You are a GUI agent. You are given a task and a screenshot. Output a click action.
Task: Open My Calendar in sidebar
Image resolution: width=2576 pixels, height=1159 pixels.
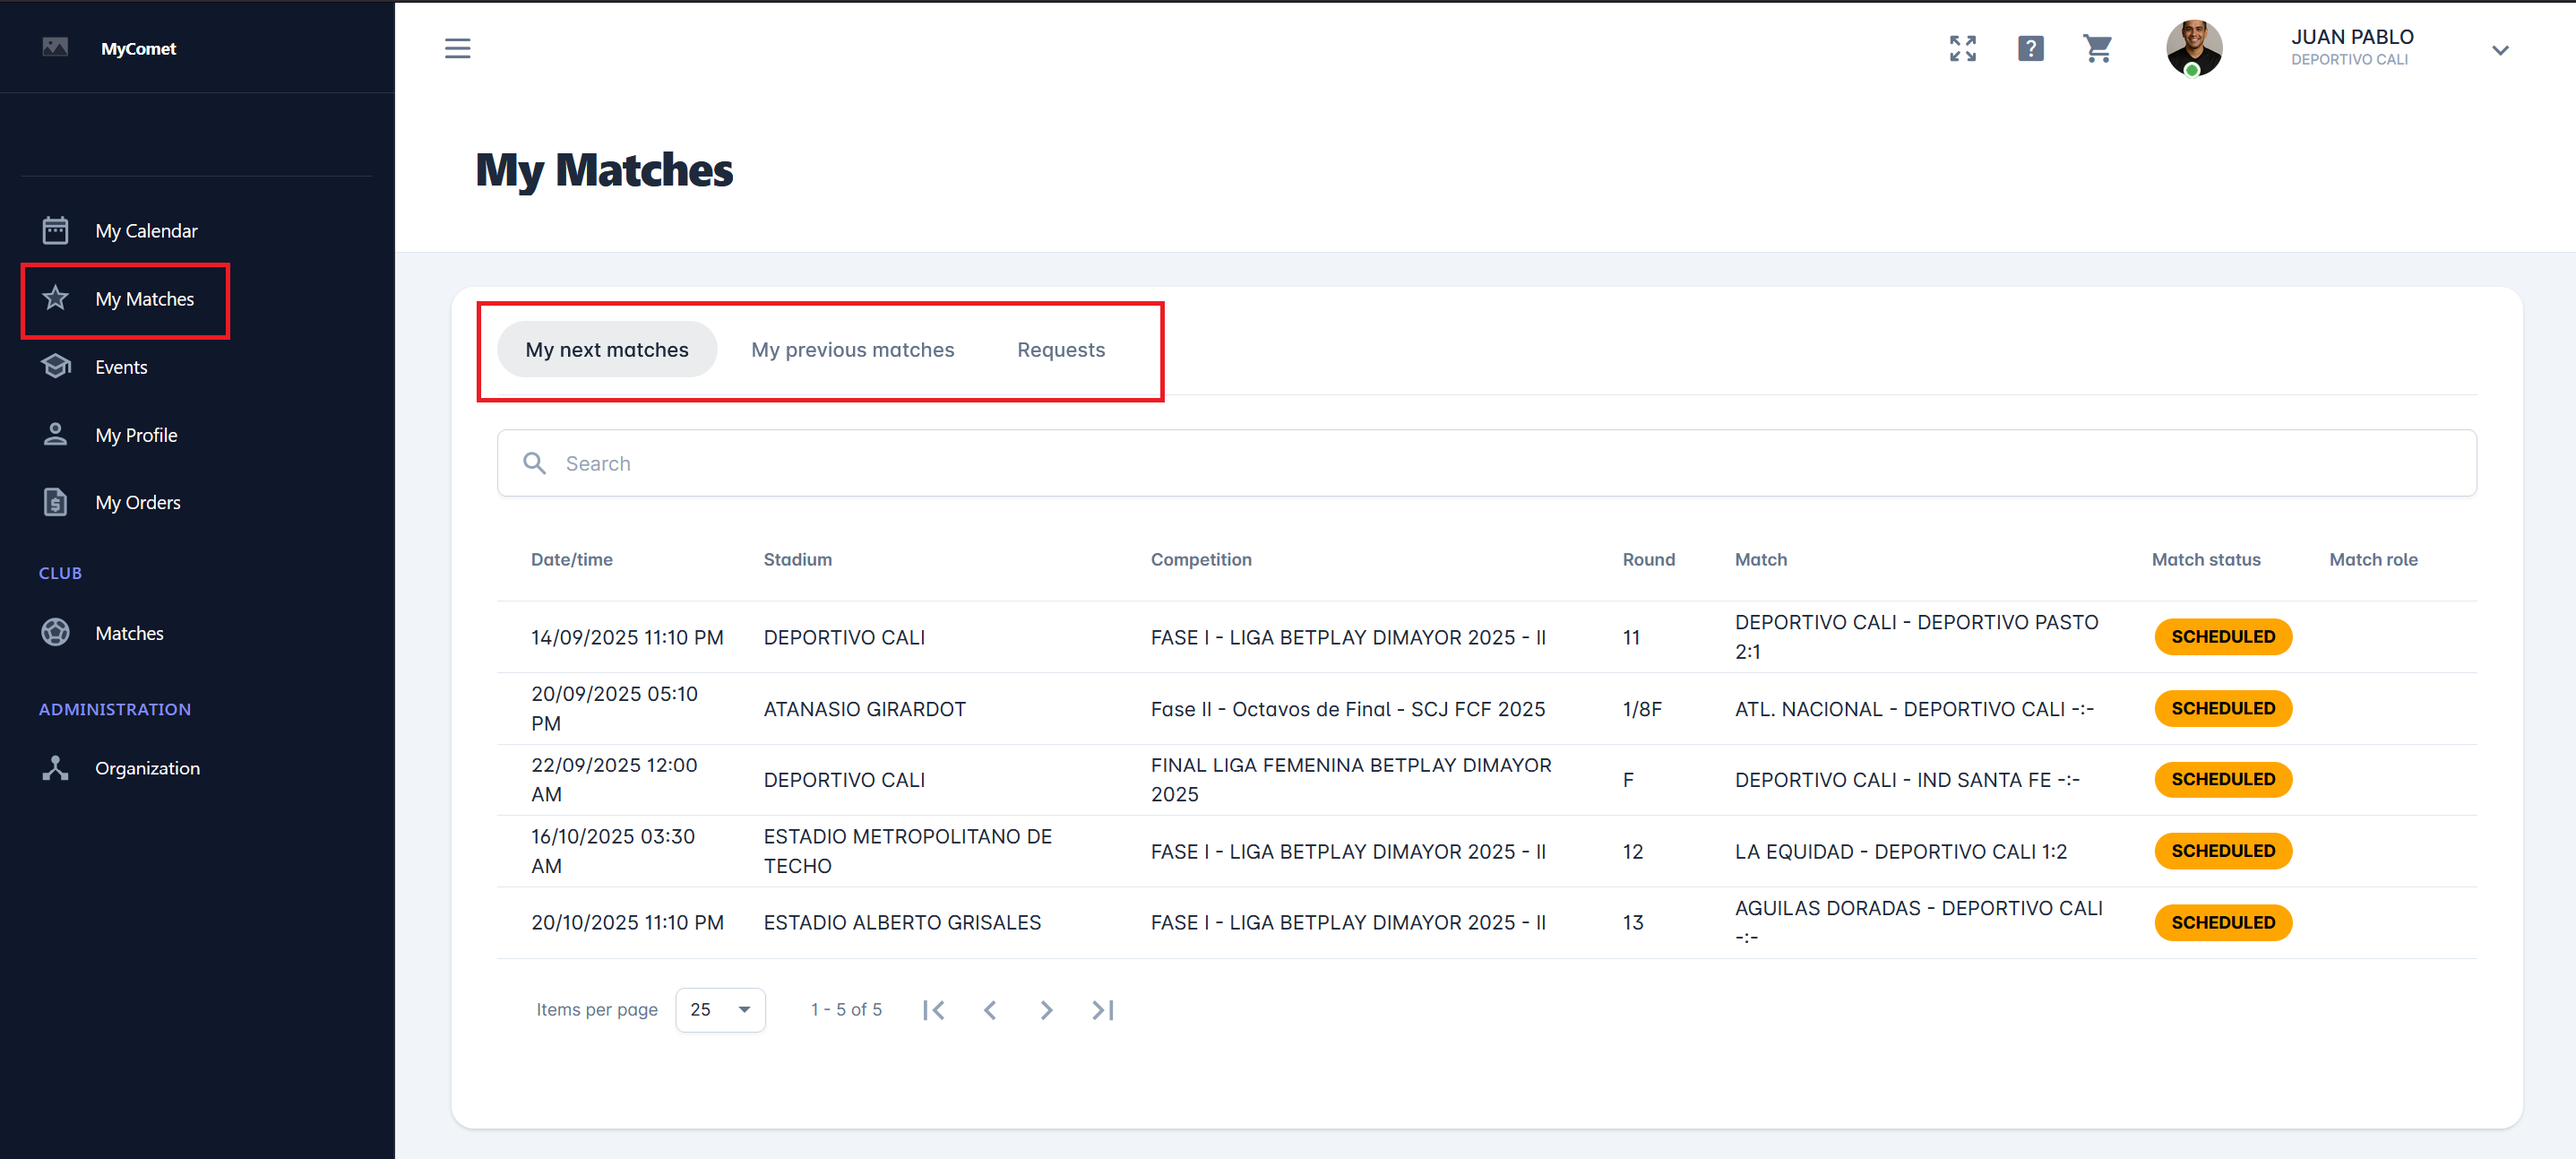146,231
